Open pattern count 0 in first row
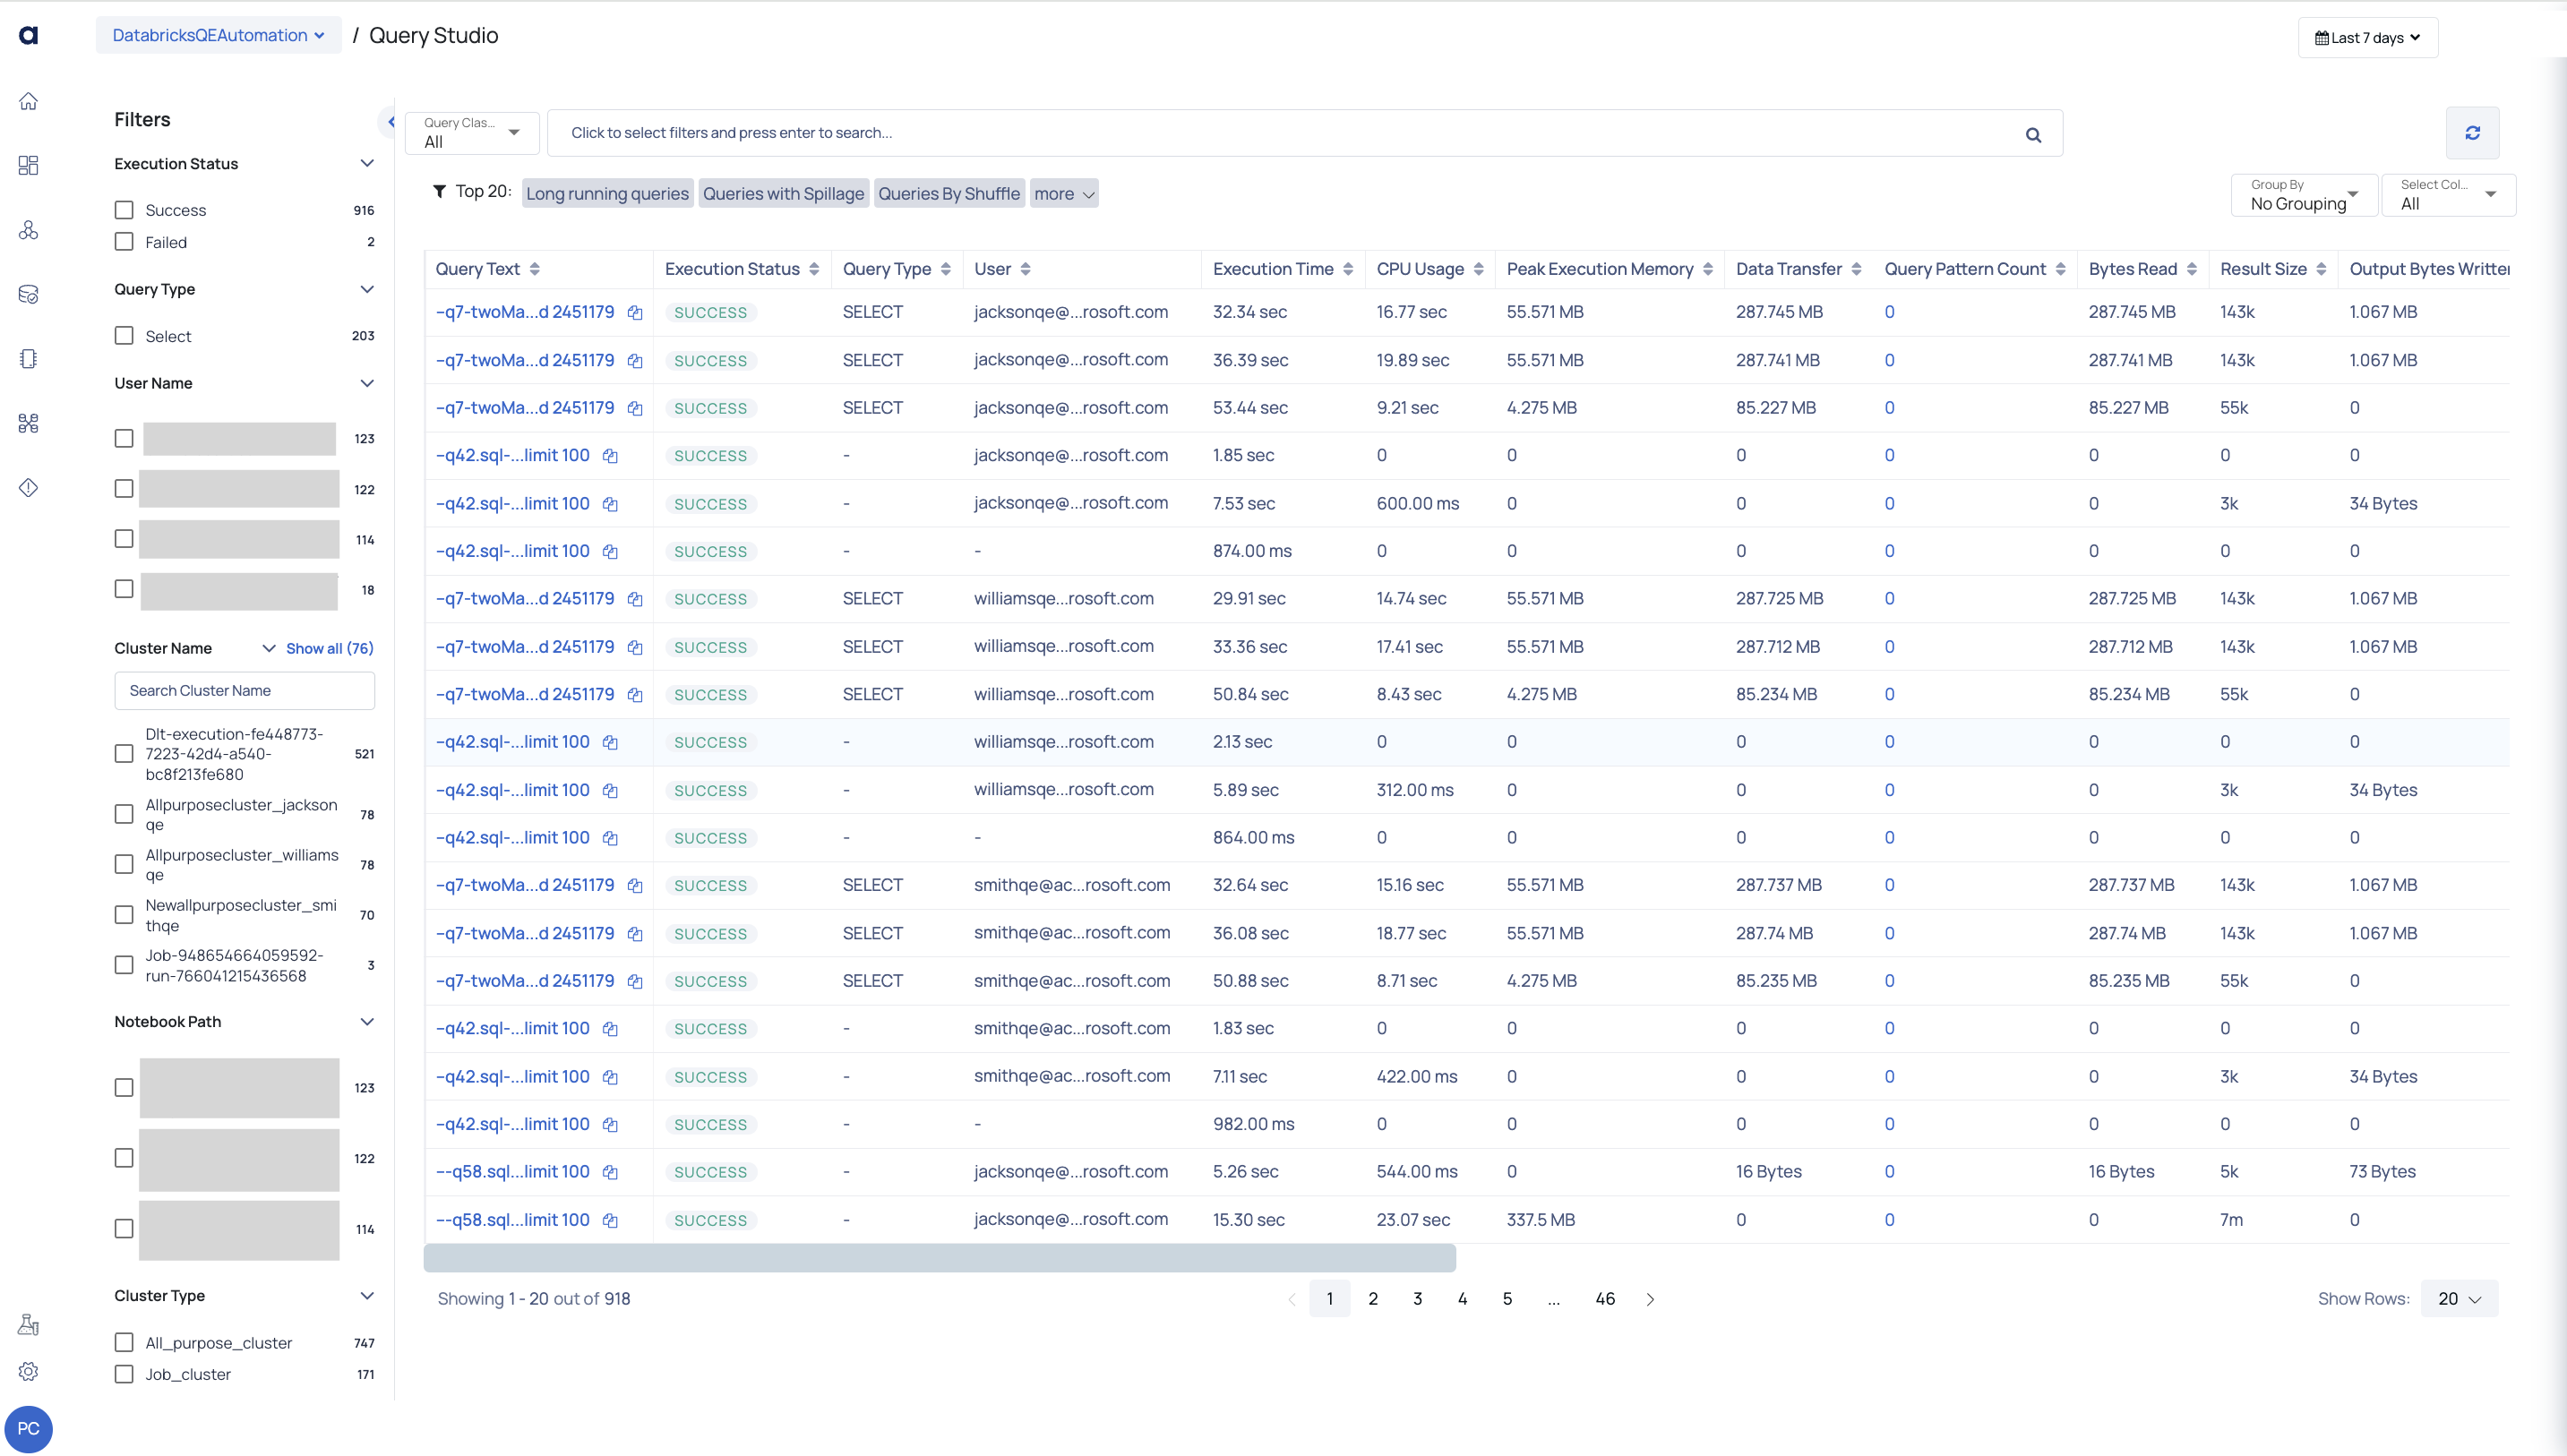 tap(1889, 312)
